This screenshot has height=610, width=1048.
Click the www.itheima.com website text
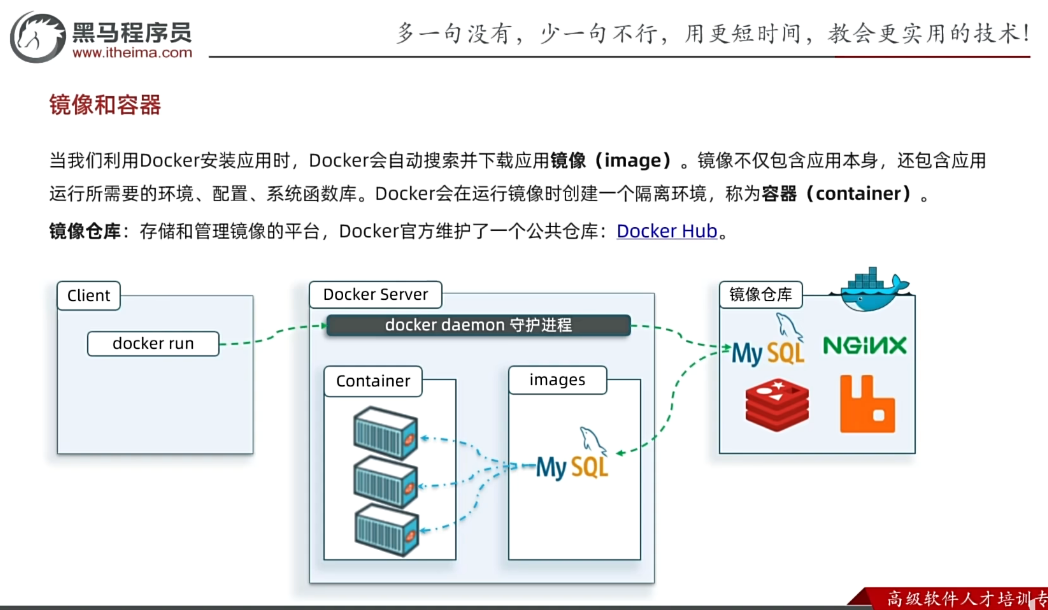[x=132, y=53]
